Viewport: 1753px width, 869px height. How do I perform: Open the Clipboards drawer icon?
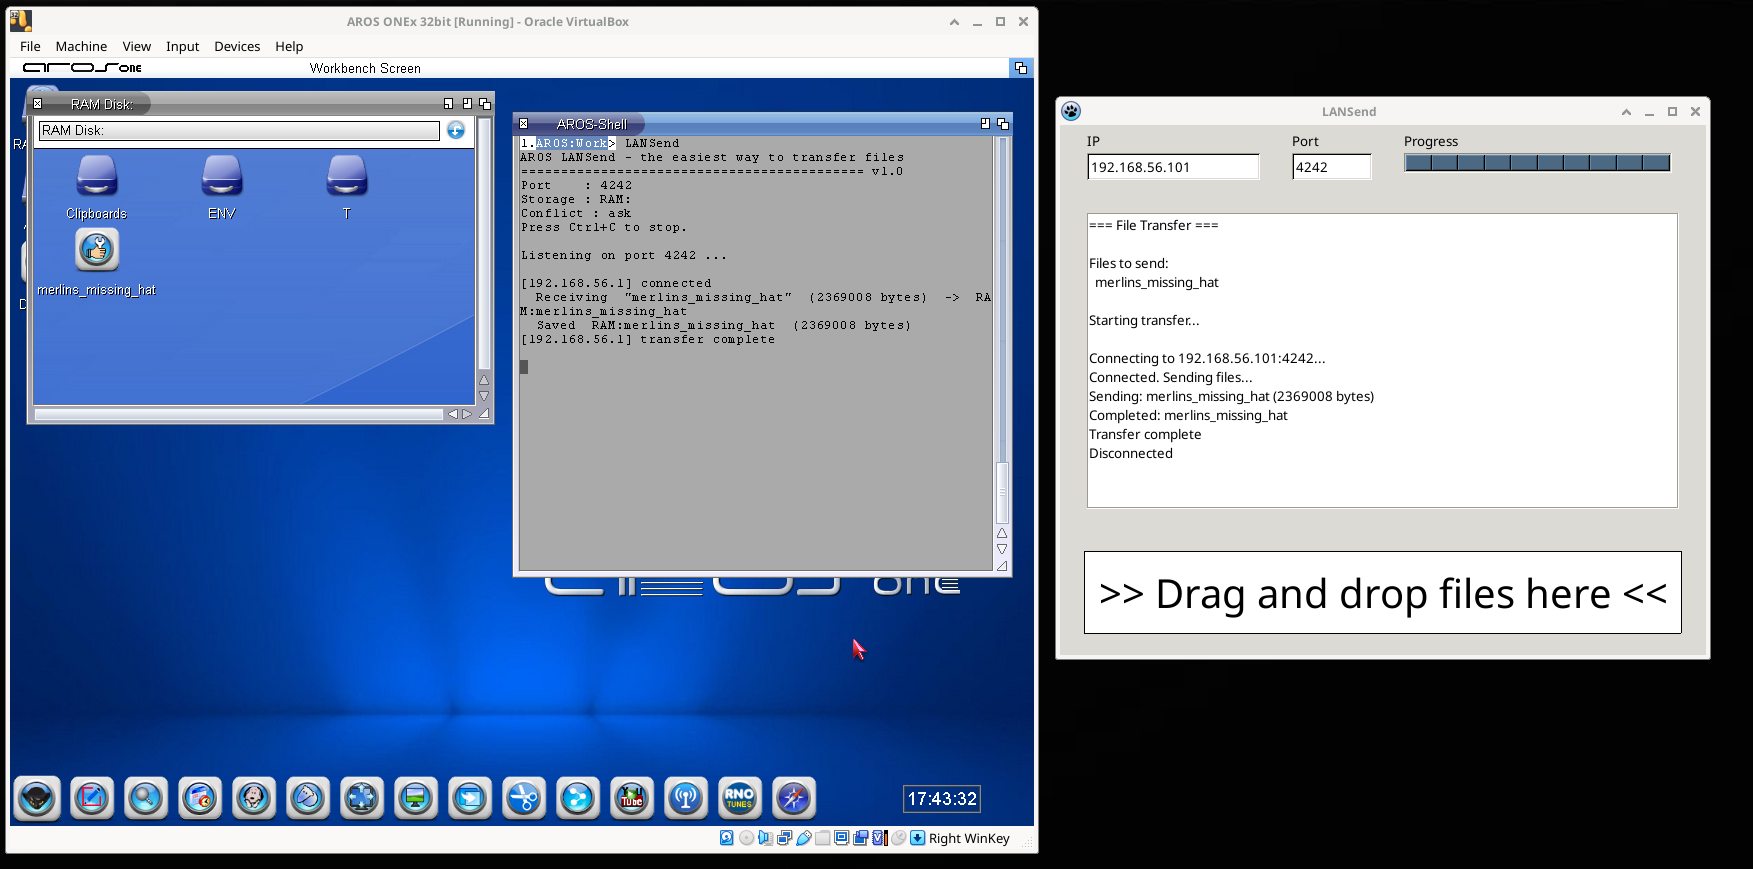pos(97,177)
